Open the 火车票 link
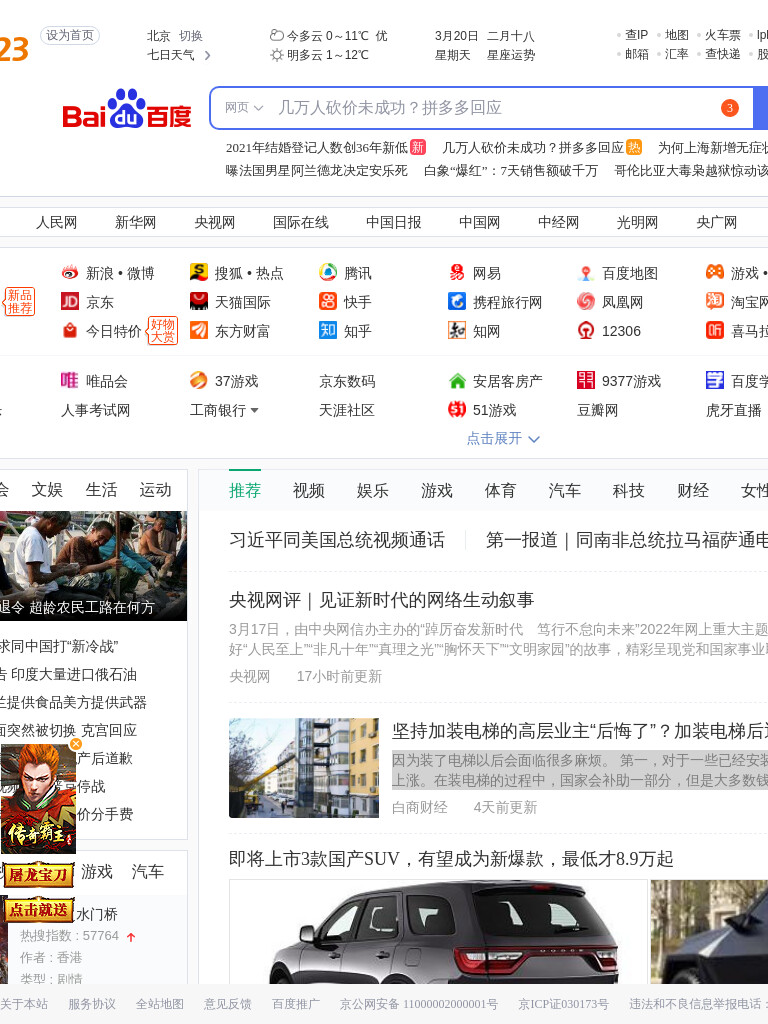The image size is (768, 1024). 722,35
